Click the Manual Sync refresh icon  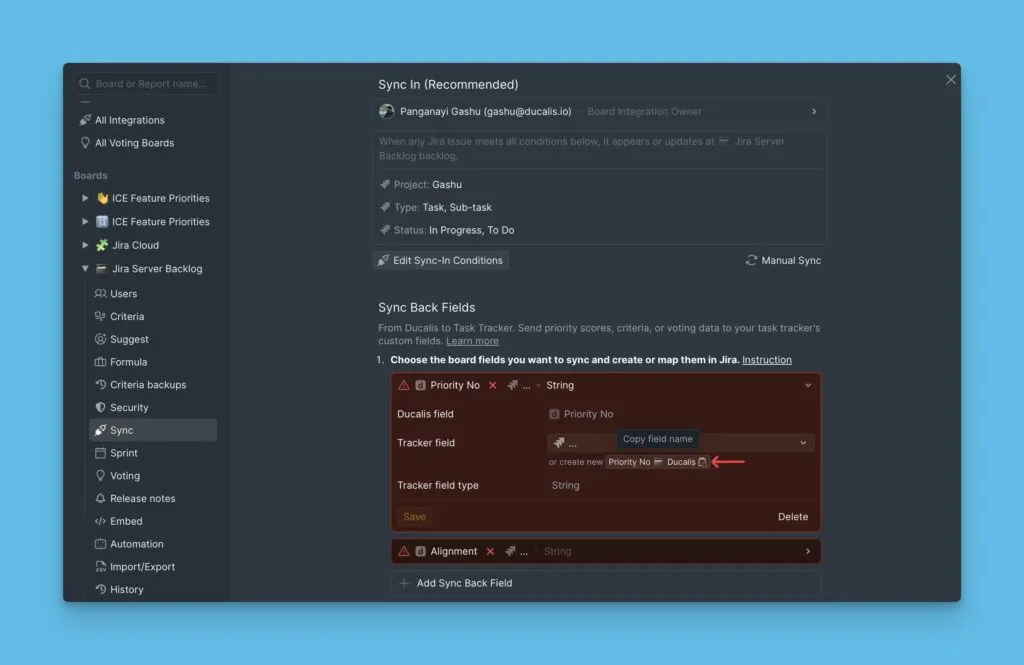(752, 261)
